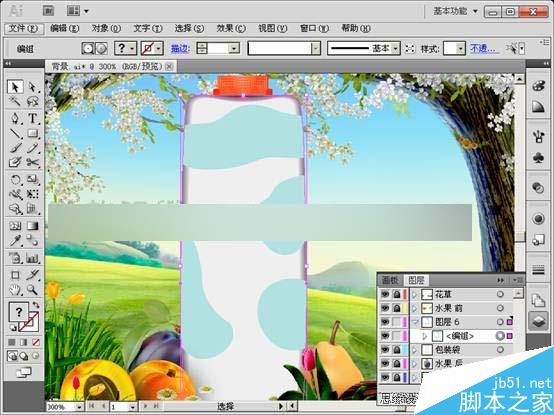The width and height of the screenshot is (554, 415).
Task: Click the Fill swatch with question mark
Action: pos(18,312)
